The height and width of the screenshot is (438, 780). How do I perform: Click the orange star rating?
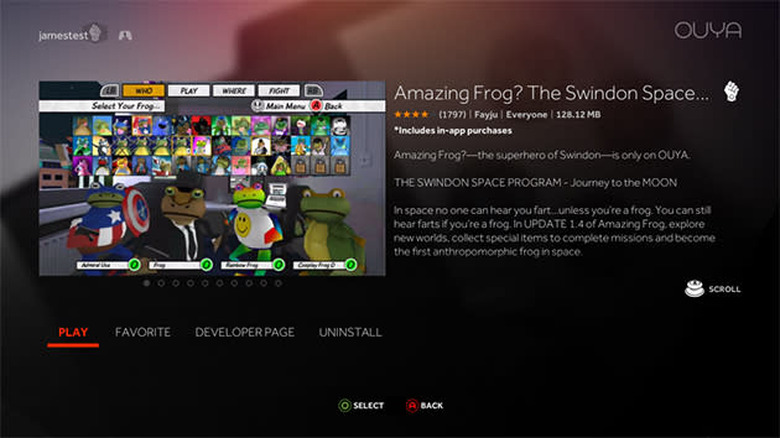tap(411, 114)
